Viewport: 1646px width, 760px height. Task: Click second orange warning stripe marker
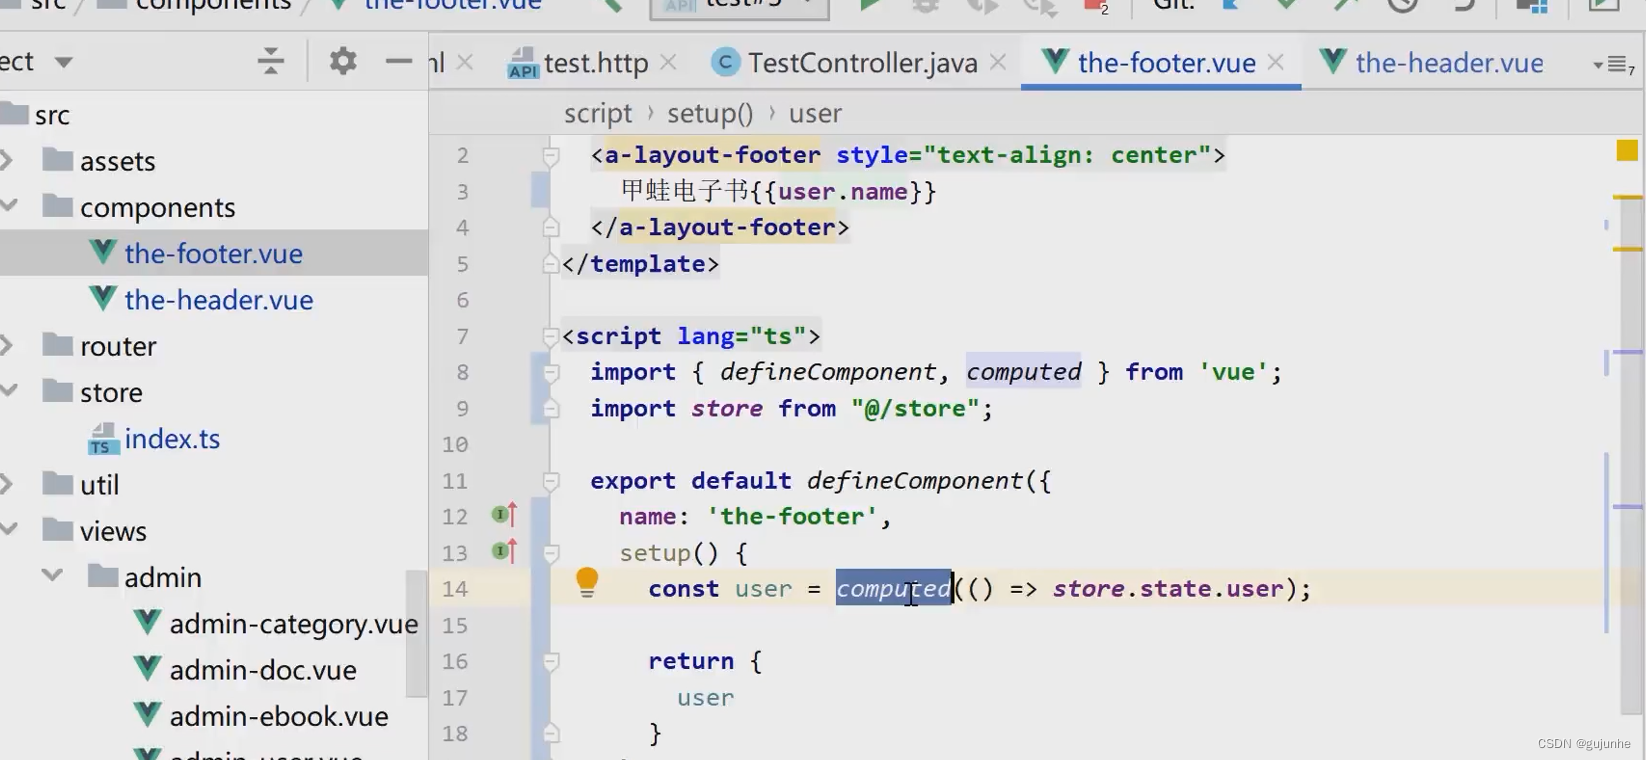pos(1627,249)
